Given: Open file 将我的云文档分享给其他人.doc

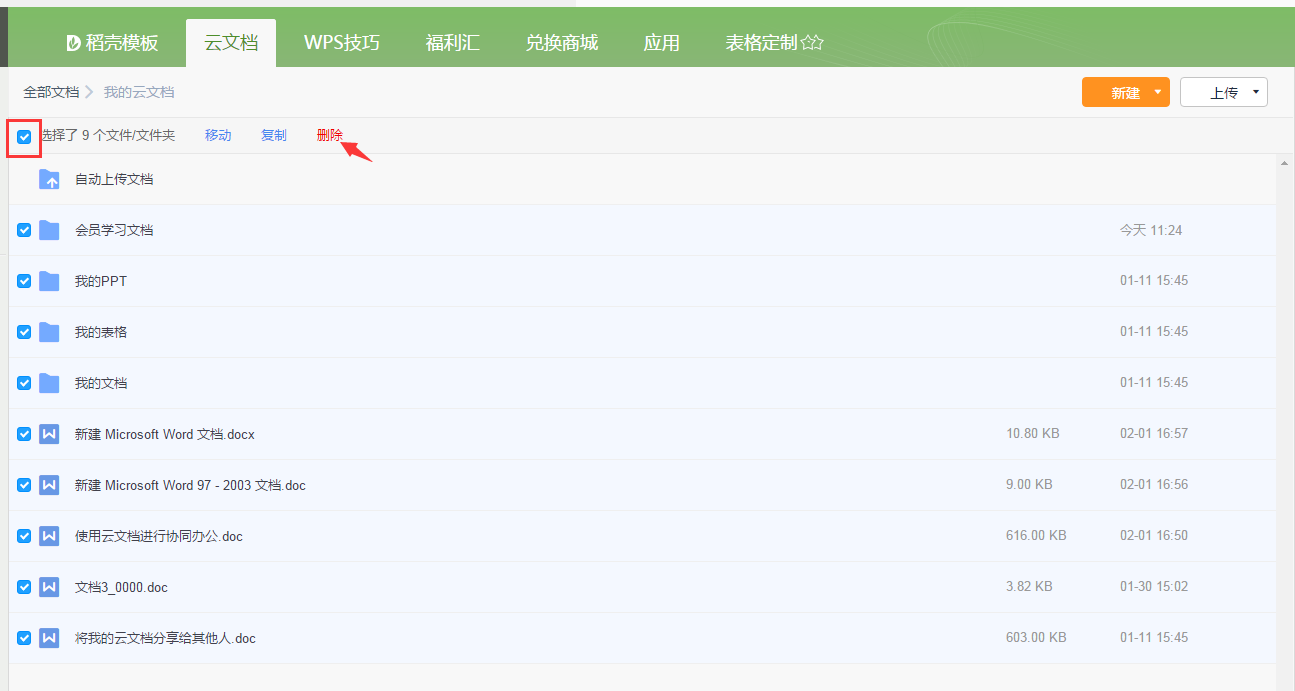Looking at the screenshot, I should click(x=165, y=638).
